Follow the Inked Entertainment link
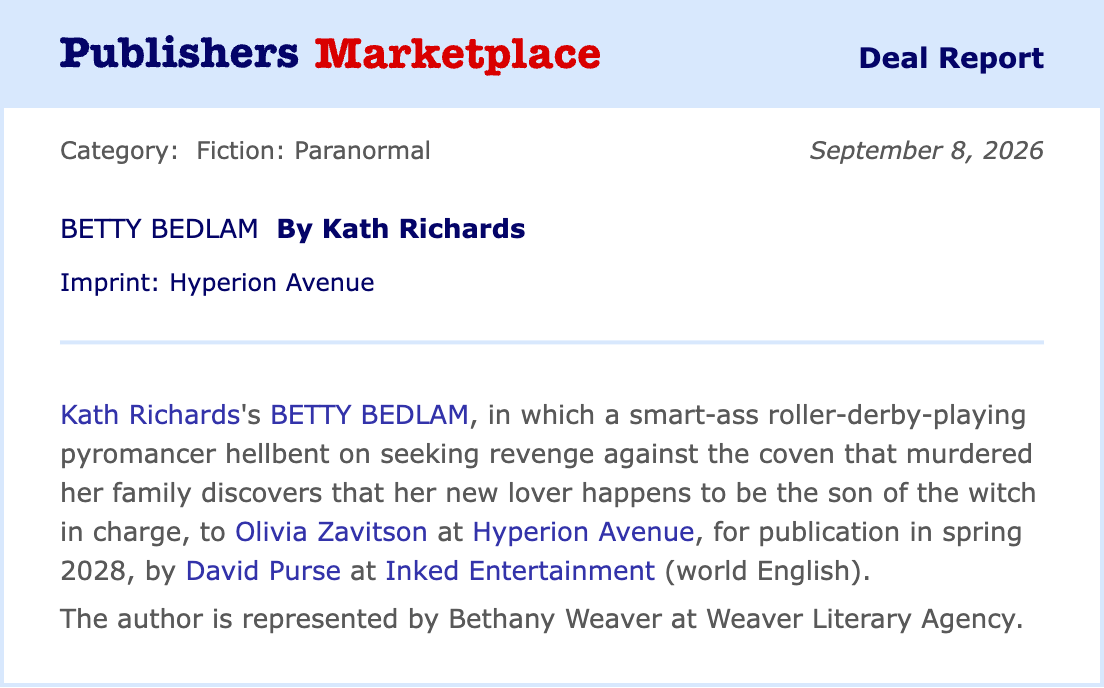Image resolution: width=1104 pixels, height=688 pixels. tap(520, 570)
